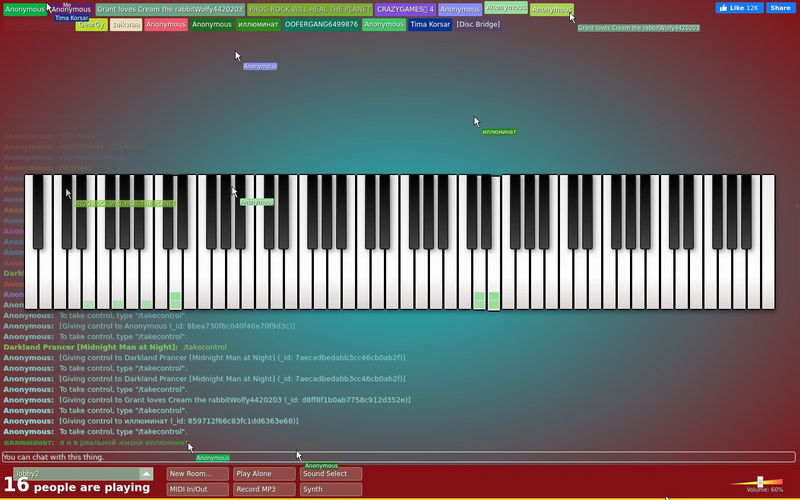Viewport: 800px width, 500px height.
Task: Click the Grant loves Cream user tag
Action: coord(170,9)
